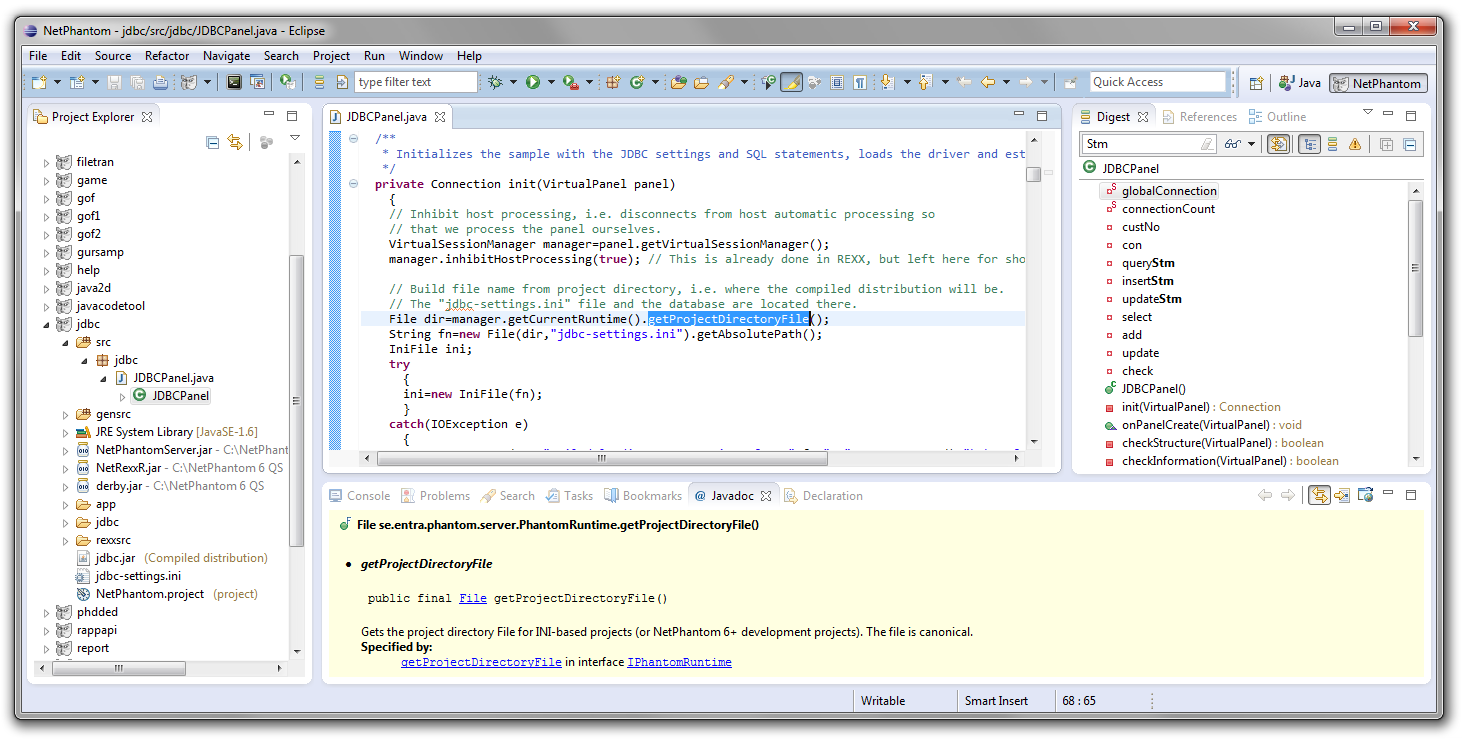Toggle Digest link with editor button
This screenshot has width=1465, height=740.
click(1278, 144)
